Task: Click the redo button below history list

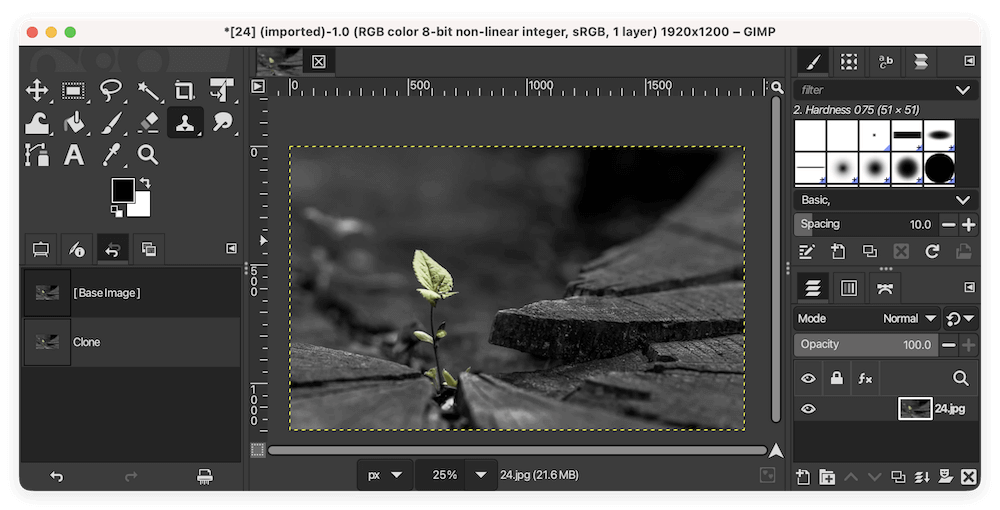Action: pos(131,476)
